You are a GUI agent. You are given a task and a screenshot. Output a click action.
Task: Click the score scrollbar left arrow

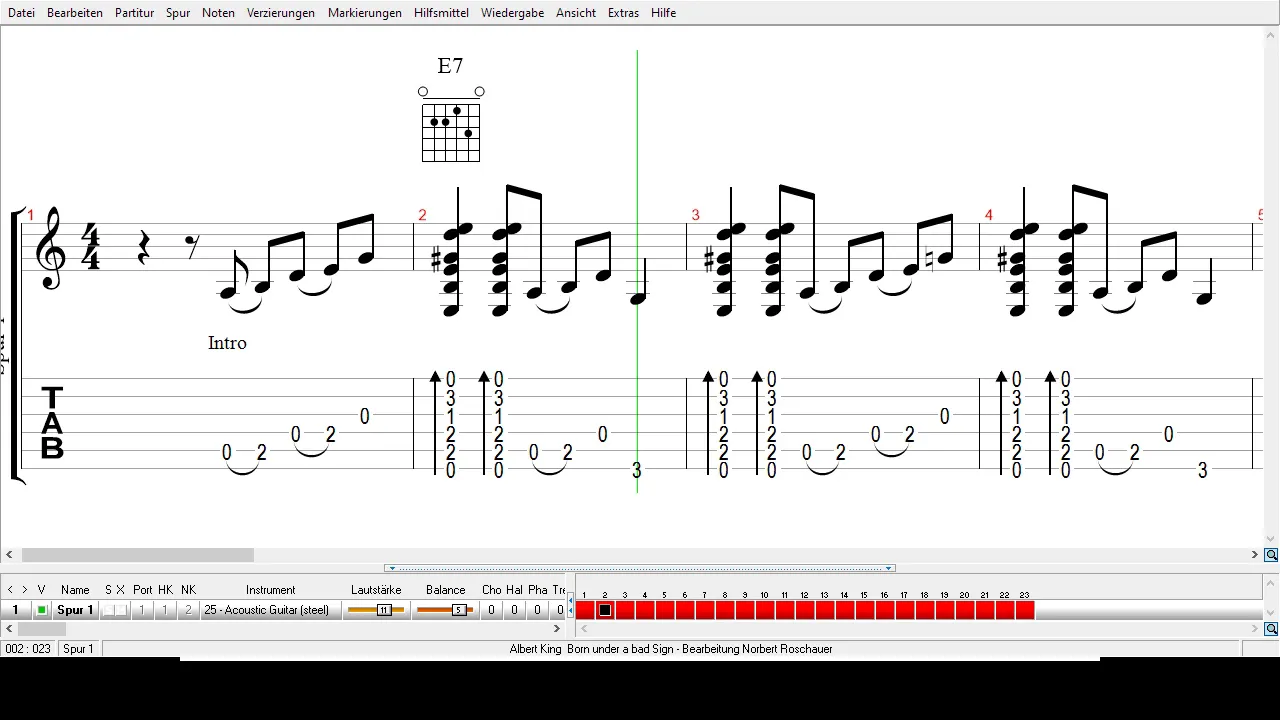click(x=9, y=555)
